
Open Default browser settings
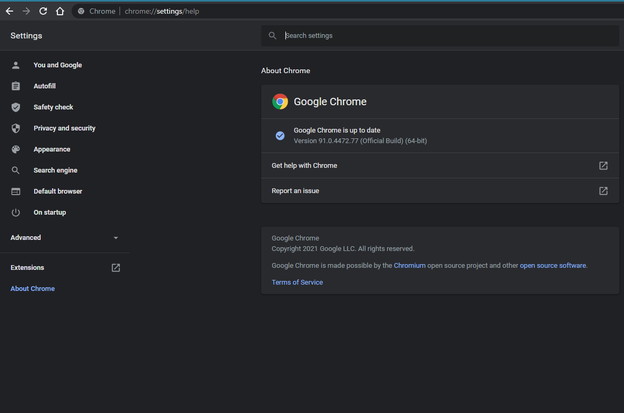(x=58, y=191)
